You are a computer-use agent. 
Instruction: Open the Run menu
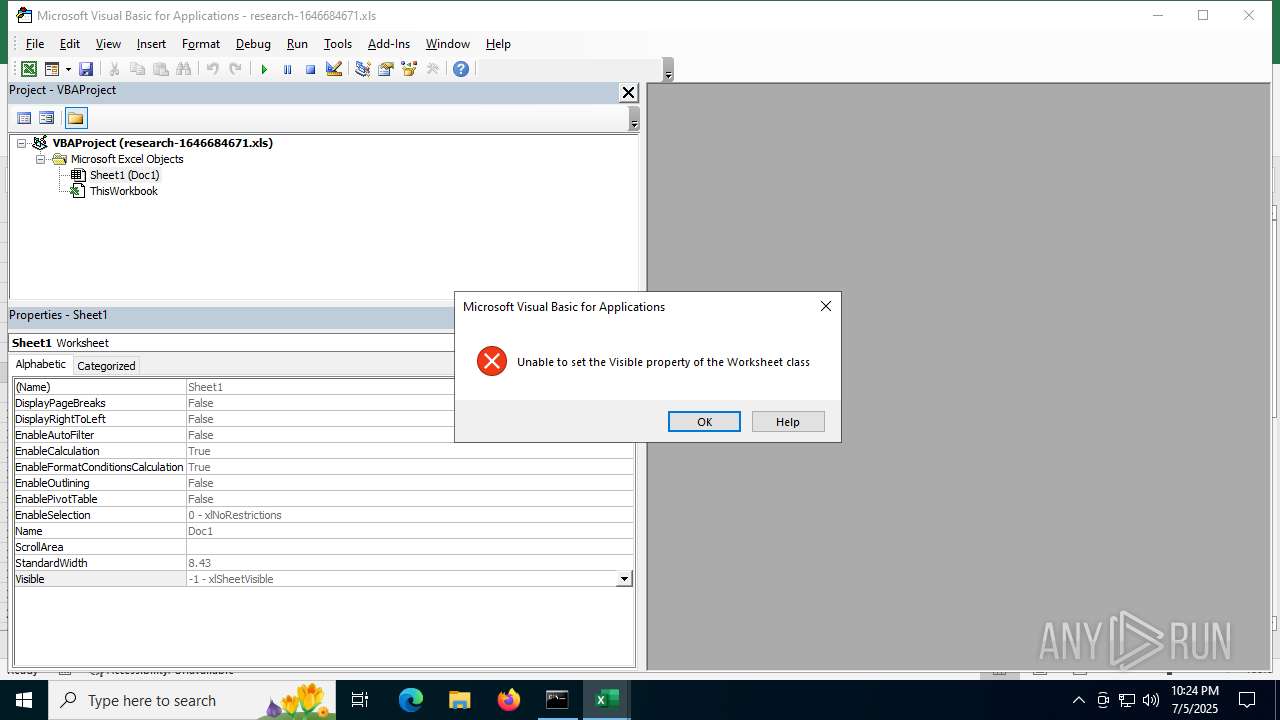(x=297, y=44)
